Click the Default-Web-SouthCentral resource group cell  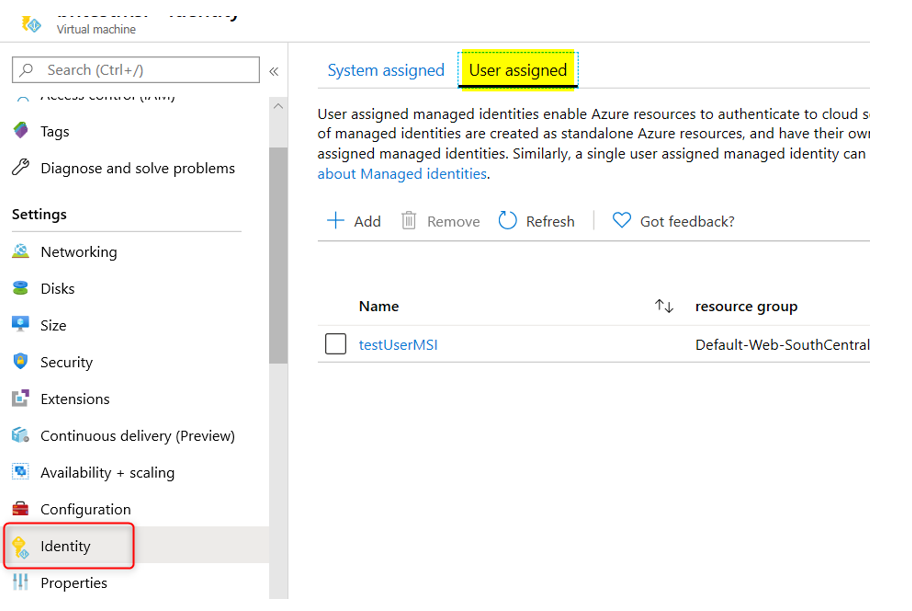[x=782, y=344]
